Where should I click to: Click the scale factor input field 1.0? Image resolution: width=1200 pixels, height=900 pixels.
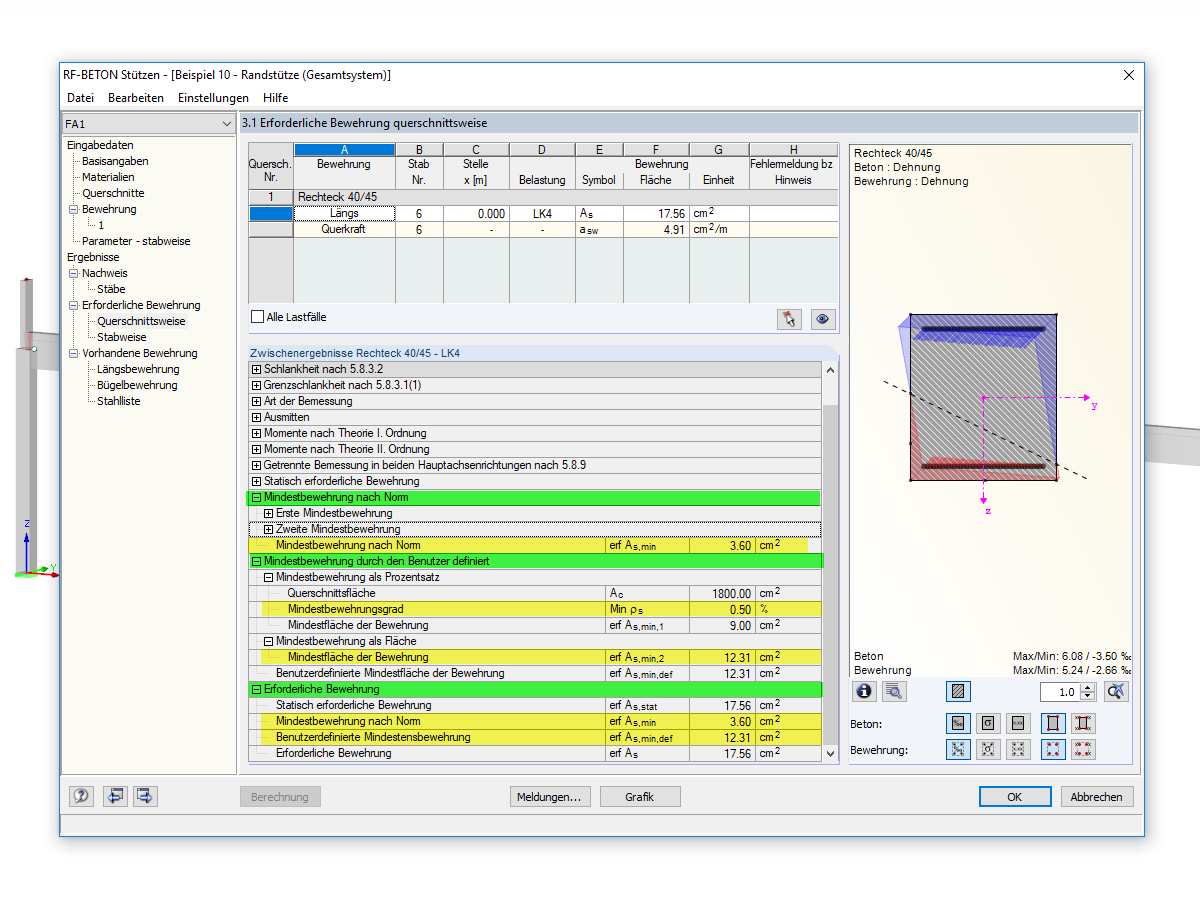pos(1060,692)
